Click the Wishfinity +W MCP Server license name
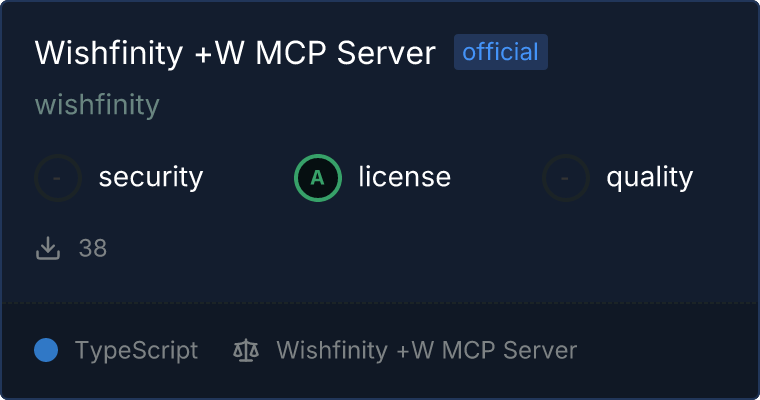Screen dimensions: 760x400 427,350
